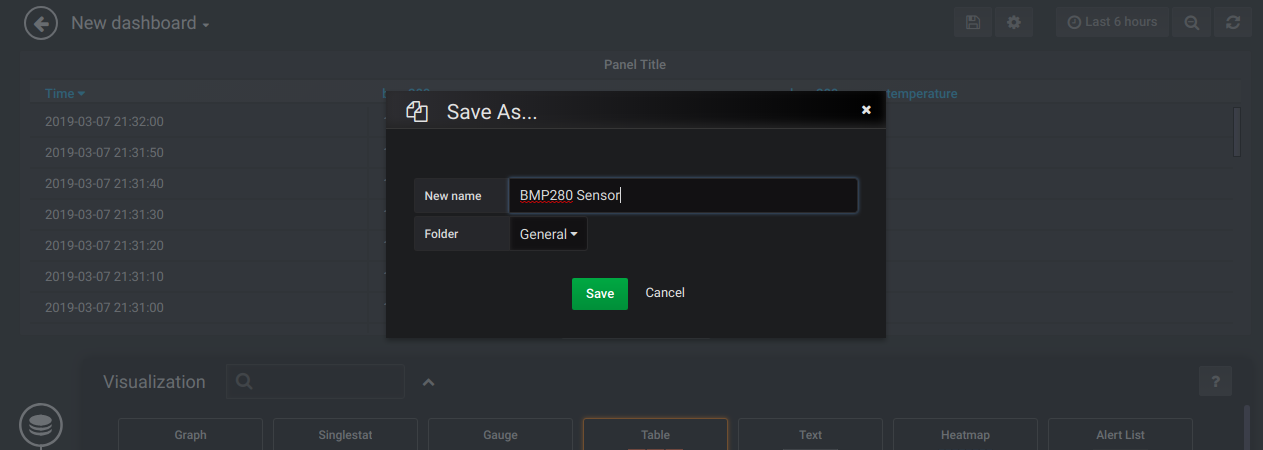
Task: Select the Gauge visualization
Action: coord(500,434)
